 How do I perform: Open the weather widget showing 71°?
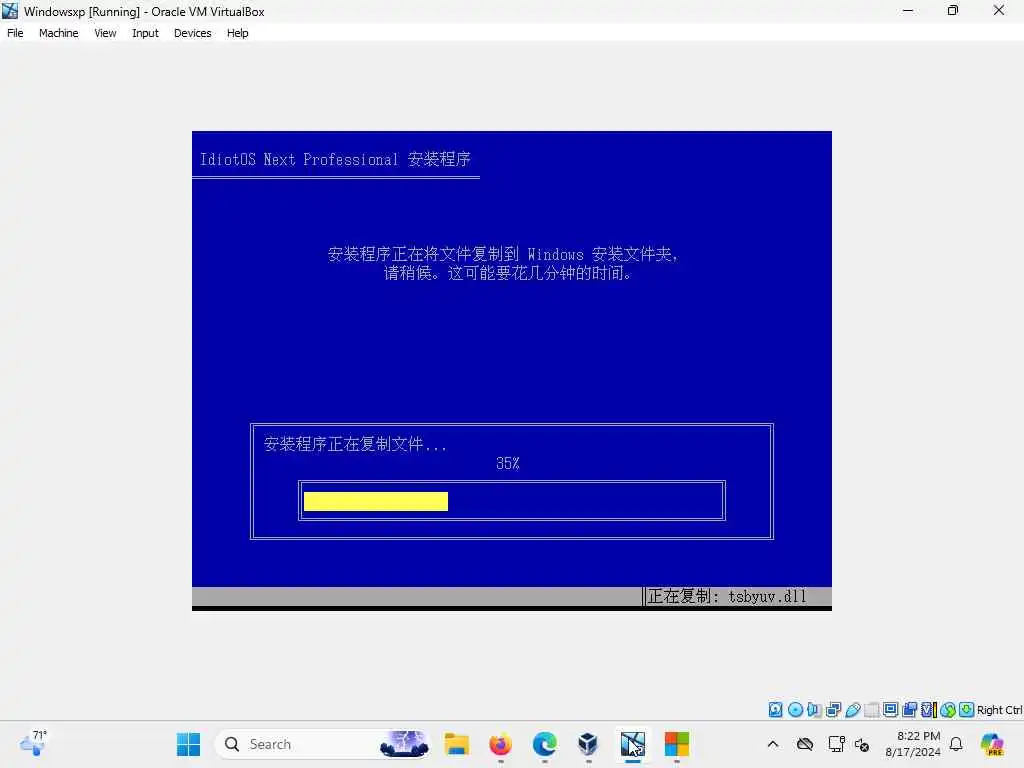pyautogui.click(x=33, y=743)
